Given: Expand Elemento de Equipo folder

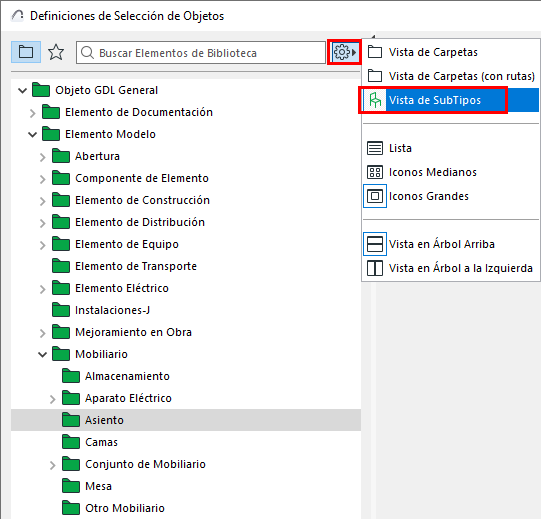Looking at the screenshot, I should pos(42,245).
